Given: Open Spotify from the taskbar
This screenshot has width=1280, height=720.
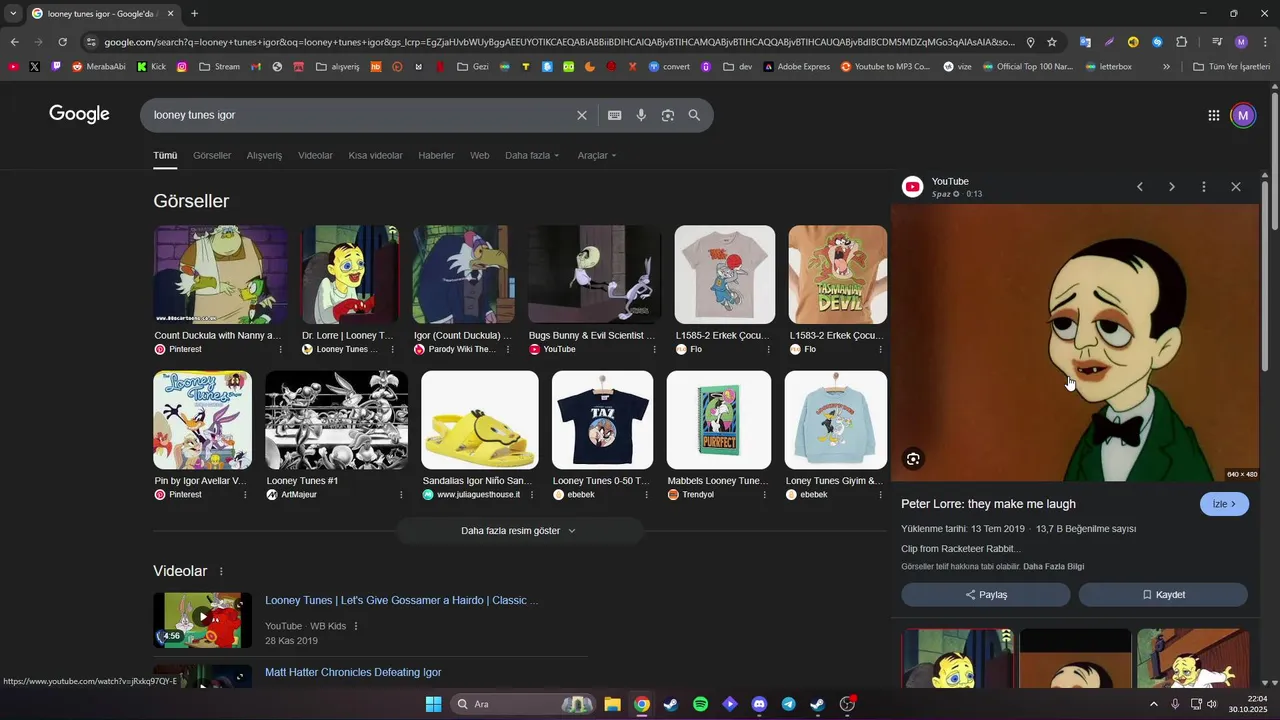Looking at the screenshot, I should pyautogui.click(x=700, y=704).
